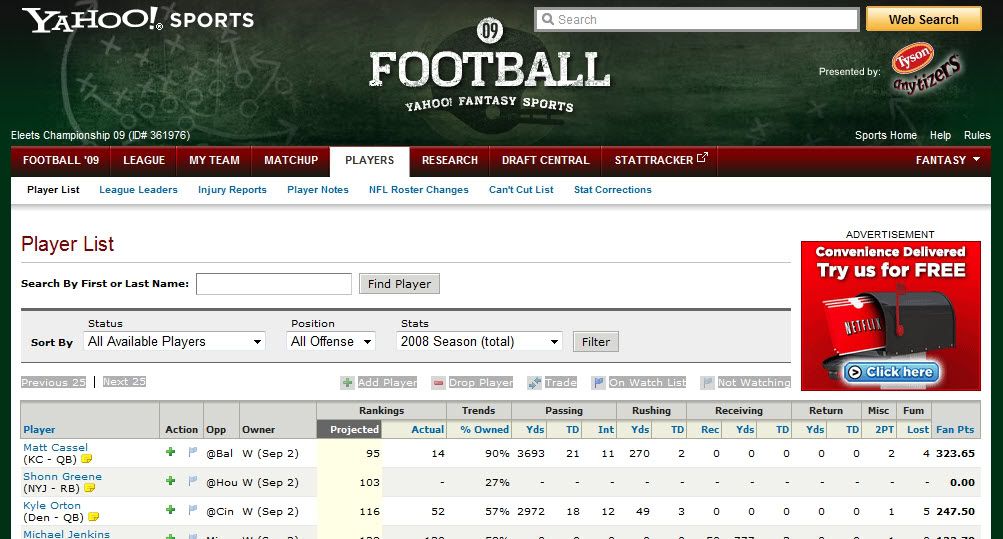Click the Drop Player legend minus icon

438,382
